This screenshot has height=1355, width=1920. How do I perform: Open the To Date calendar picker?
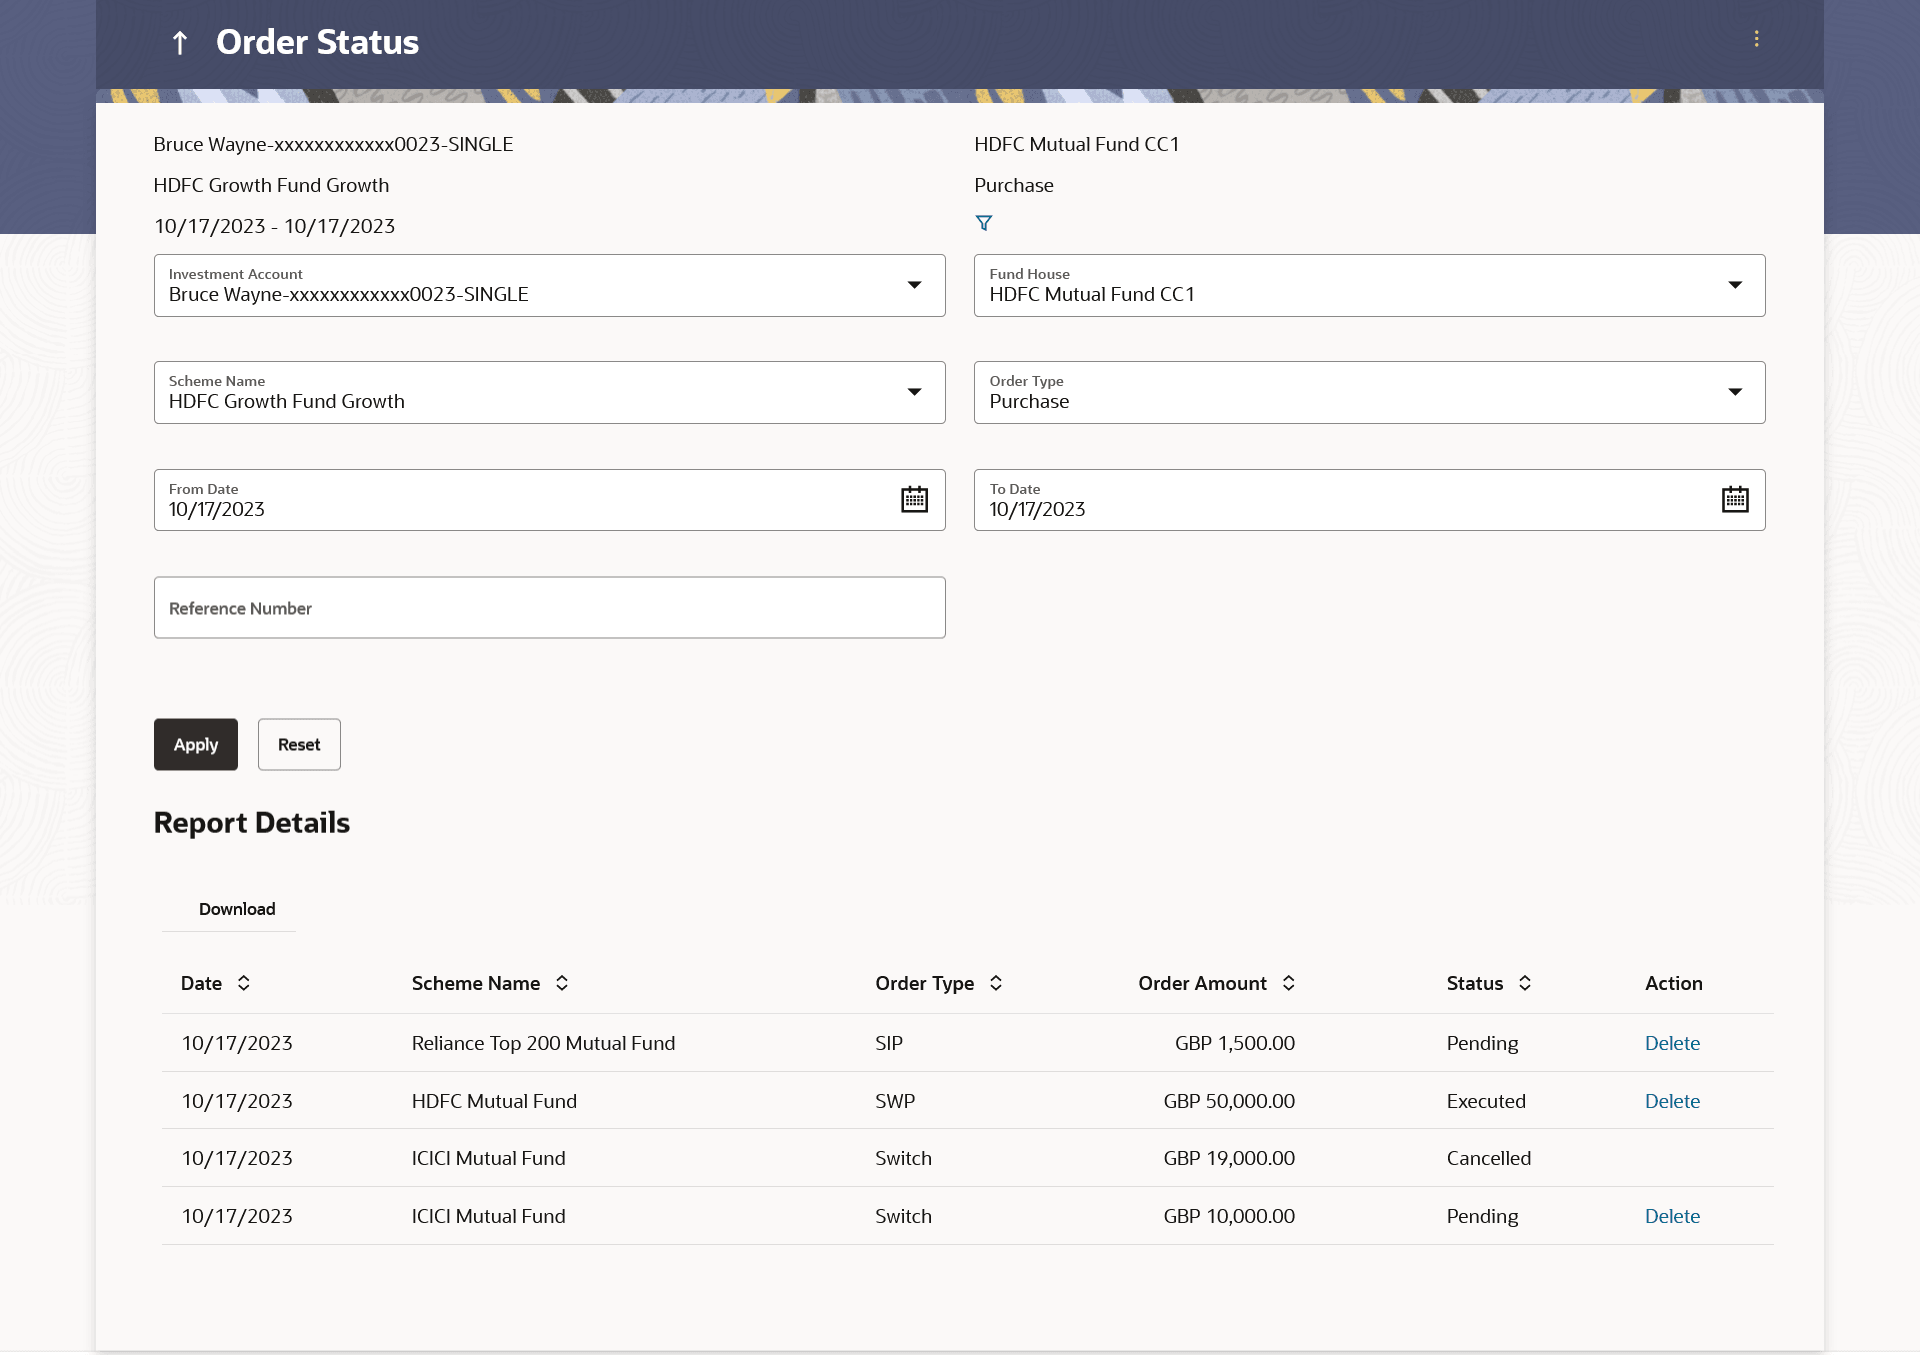1735,500
